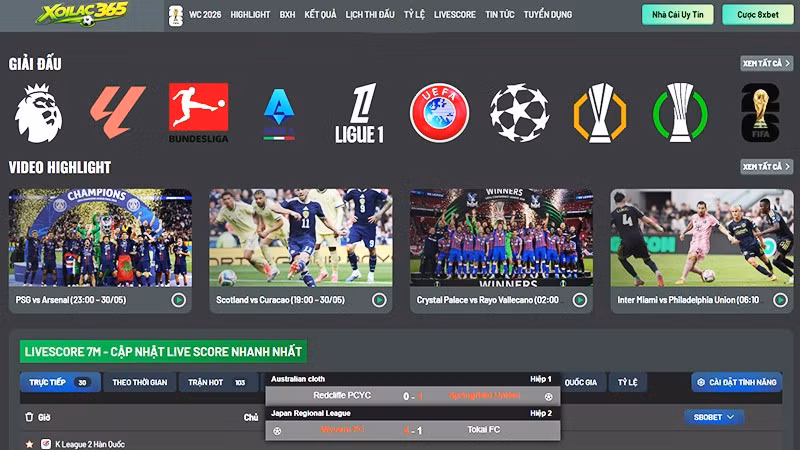Open the Scotland vs Curacao highlight thumbnail
This screenshot has width=800, height=450.
click(301, 238)
